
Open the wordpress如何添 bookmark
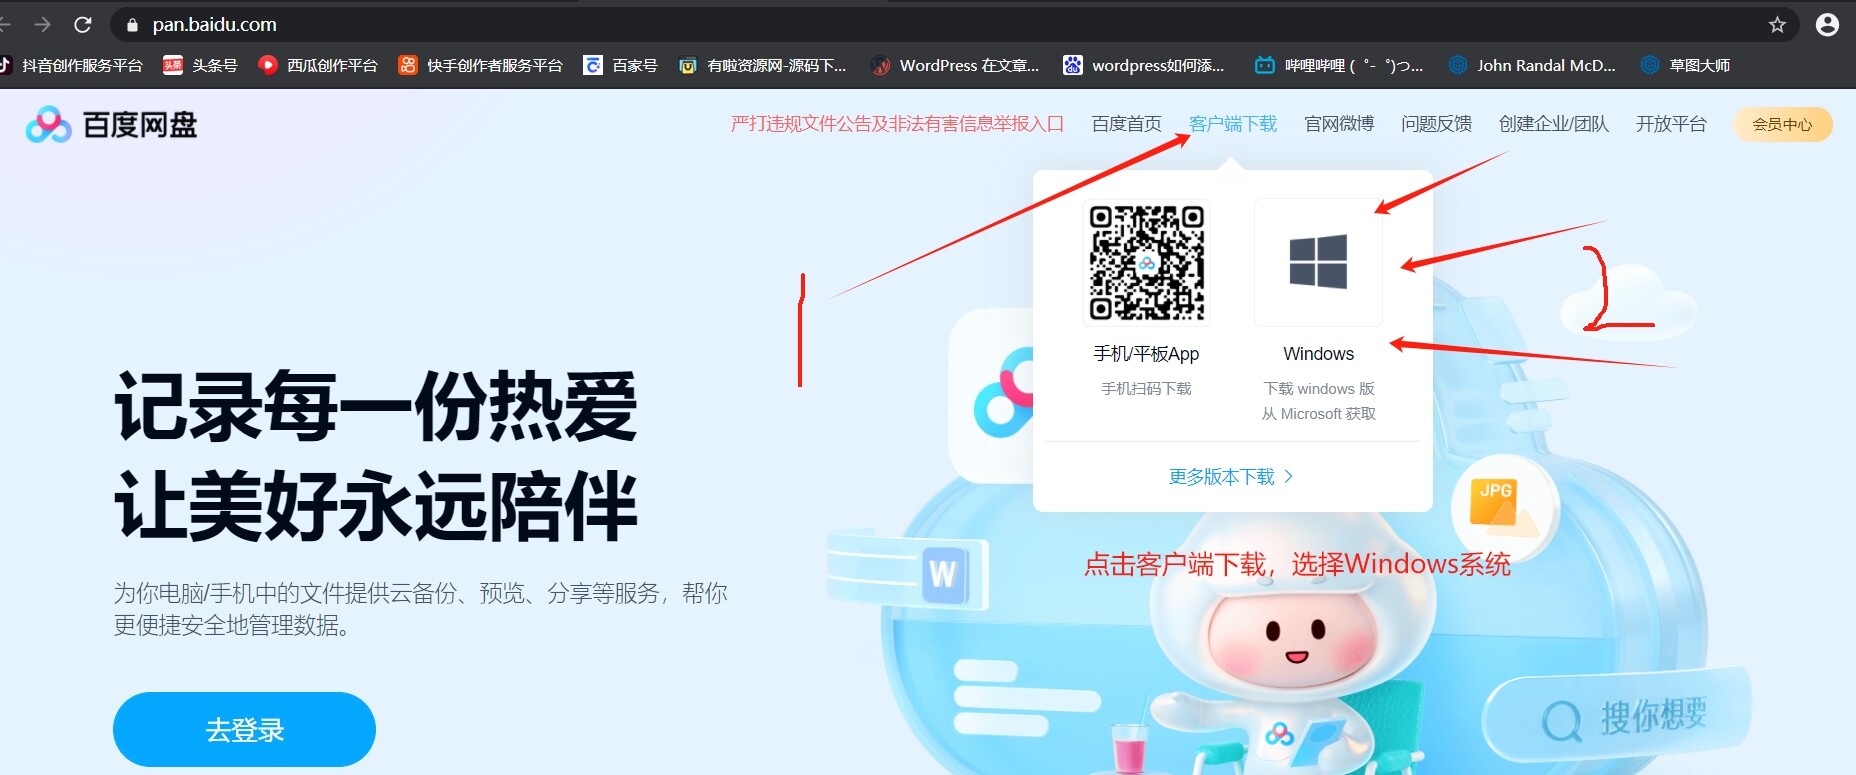(x=1144, y=65)
